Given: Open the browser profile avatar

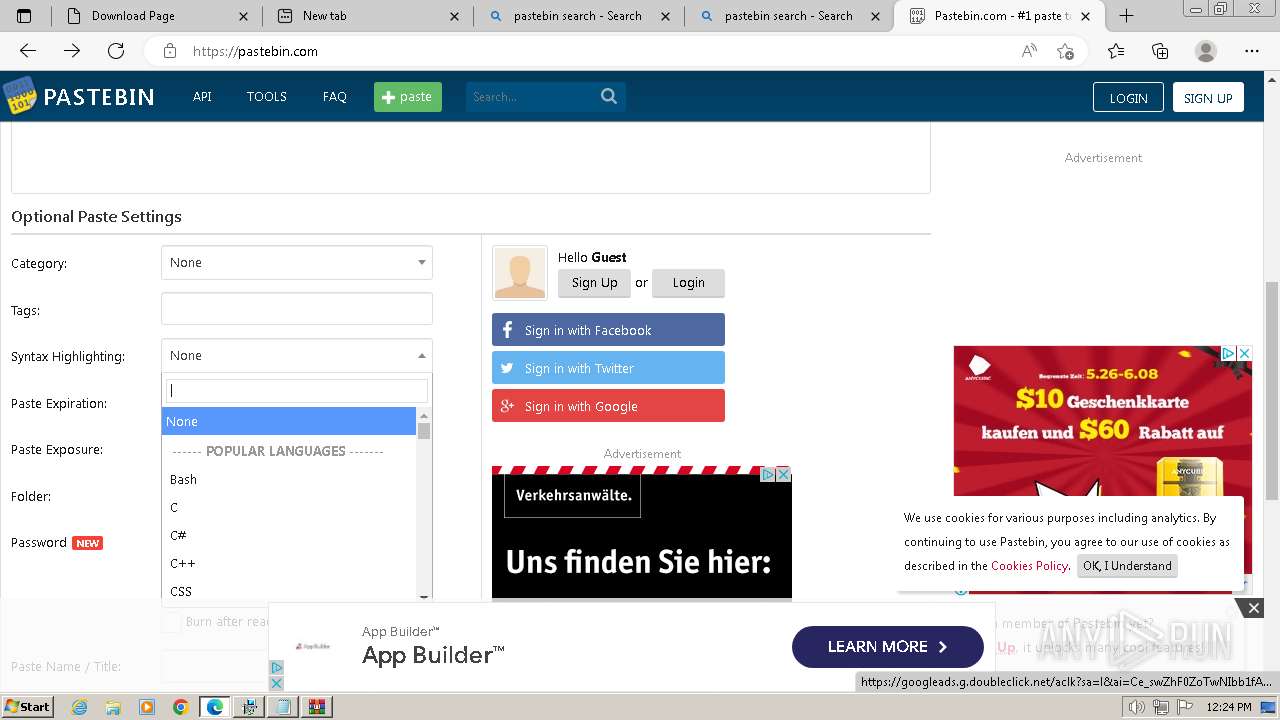Looking at the screenshot, I should (1206, 51).
